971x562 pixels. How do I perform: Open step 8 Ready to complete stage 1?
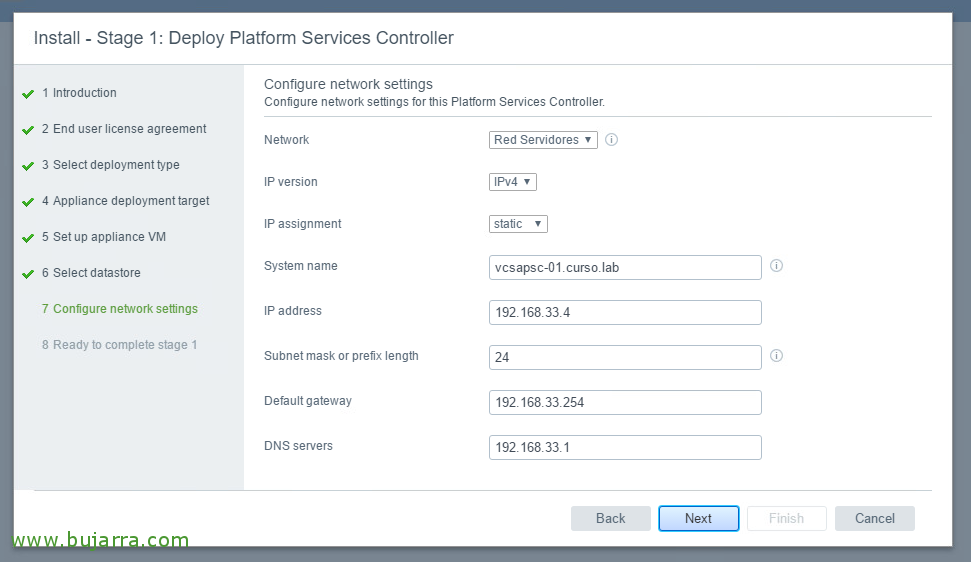(x=120, y=345)
